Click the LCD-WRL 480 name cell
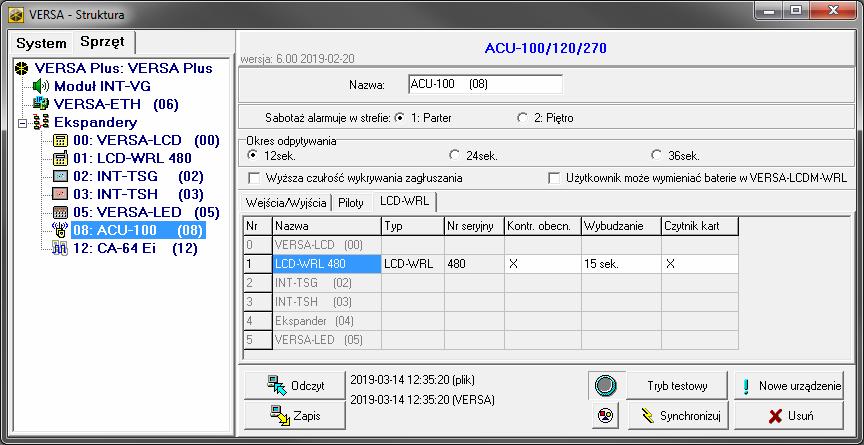 pyautogui.click(x=327, y=264)
